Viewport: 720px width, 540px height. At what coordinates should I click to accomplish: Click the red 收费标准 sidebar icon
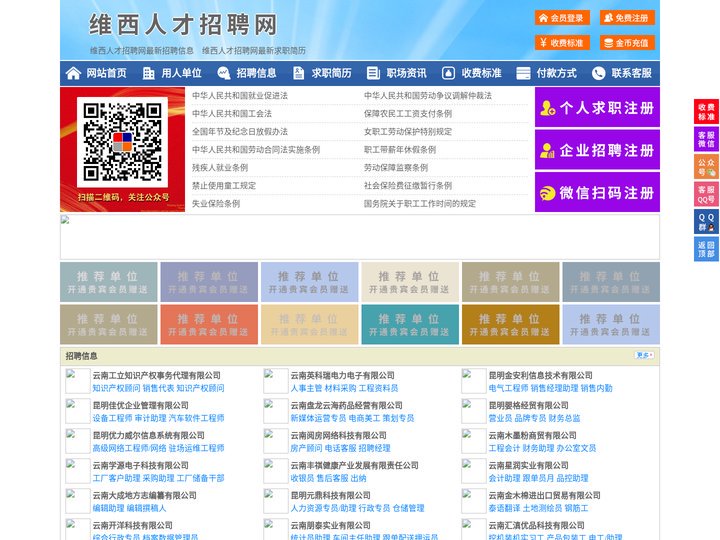click(706, 112)
